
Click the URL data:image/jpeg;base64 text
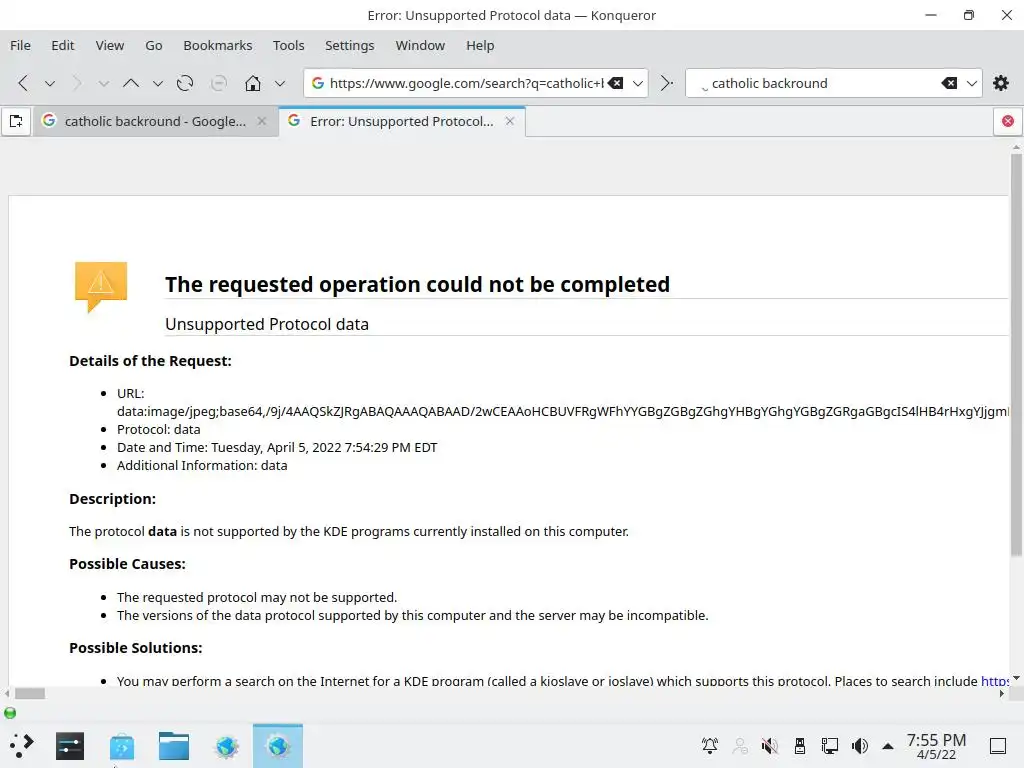[x=563, y=411]
